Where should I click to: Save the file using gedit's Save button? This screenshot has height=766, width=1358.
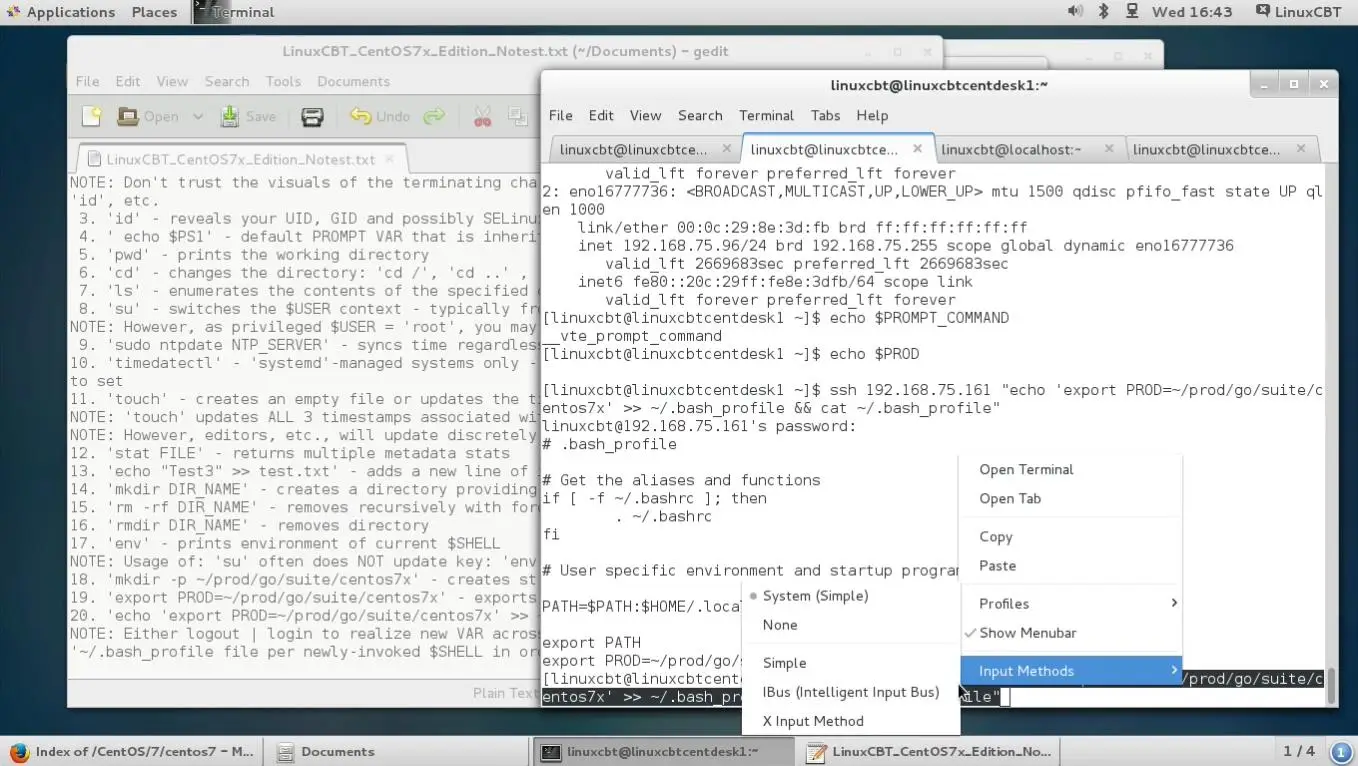pos(248,117)
